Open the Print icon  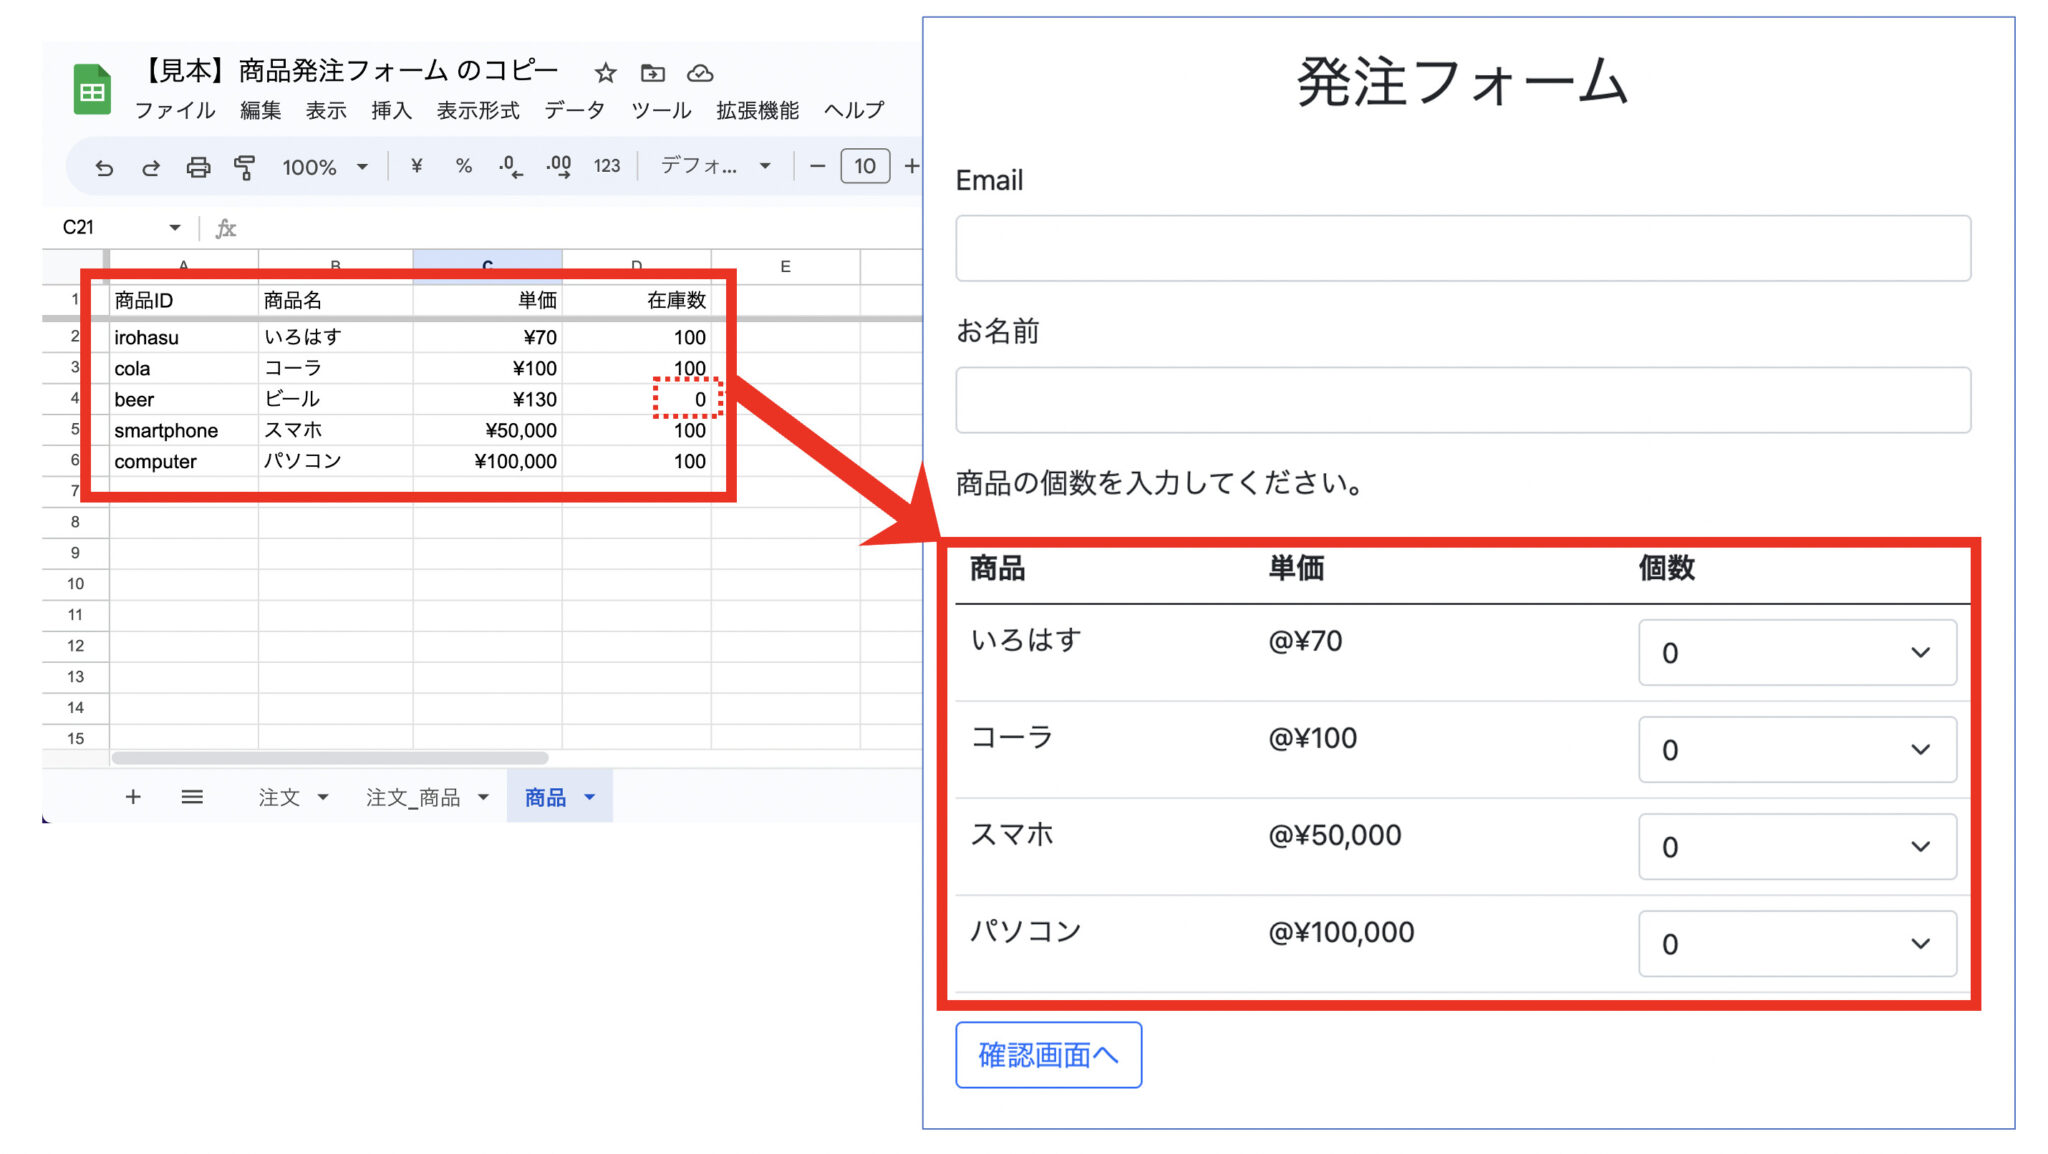[198, 167]
